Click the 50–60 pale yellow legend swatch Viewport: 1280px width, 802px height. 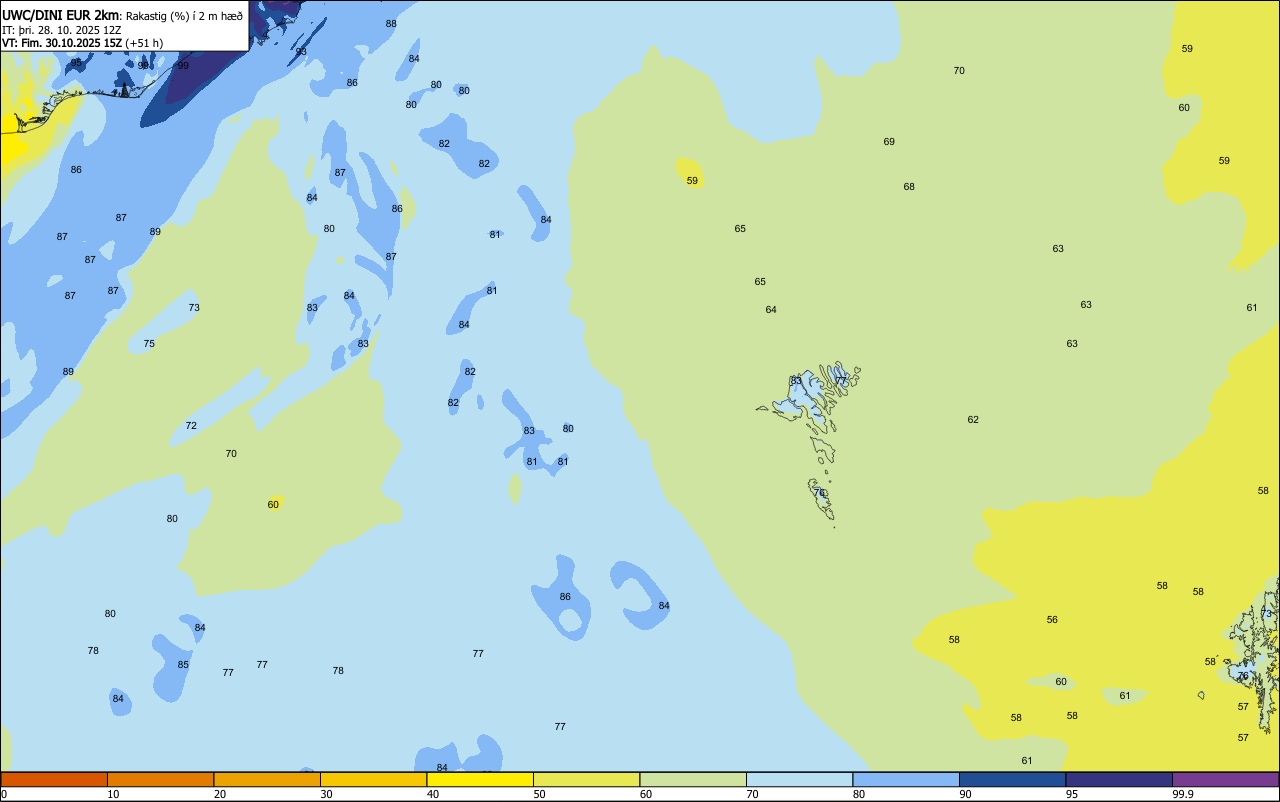[586, 779]
